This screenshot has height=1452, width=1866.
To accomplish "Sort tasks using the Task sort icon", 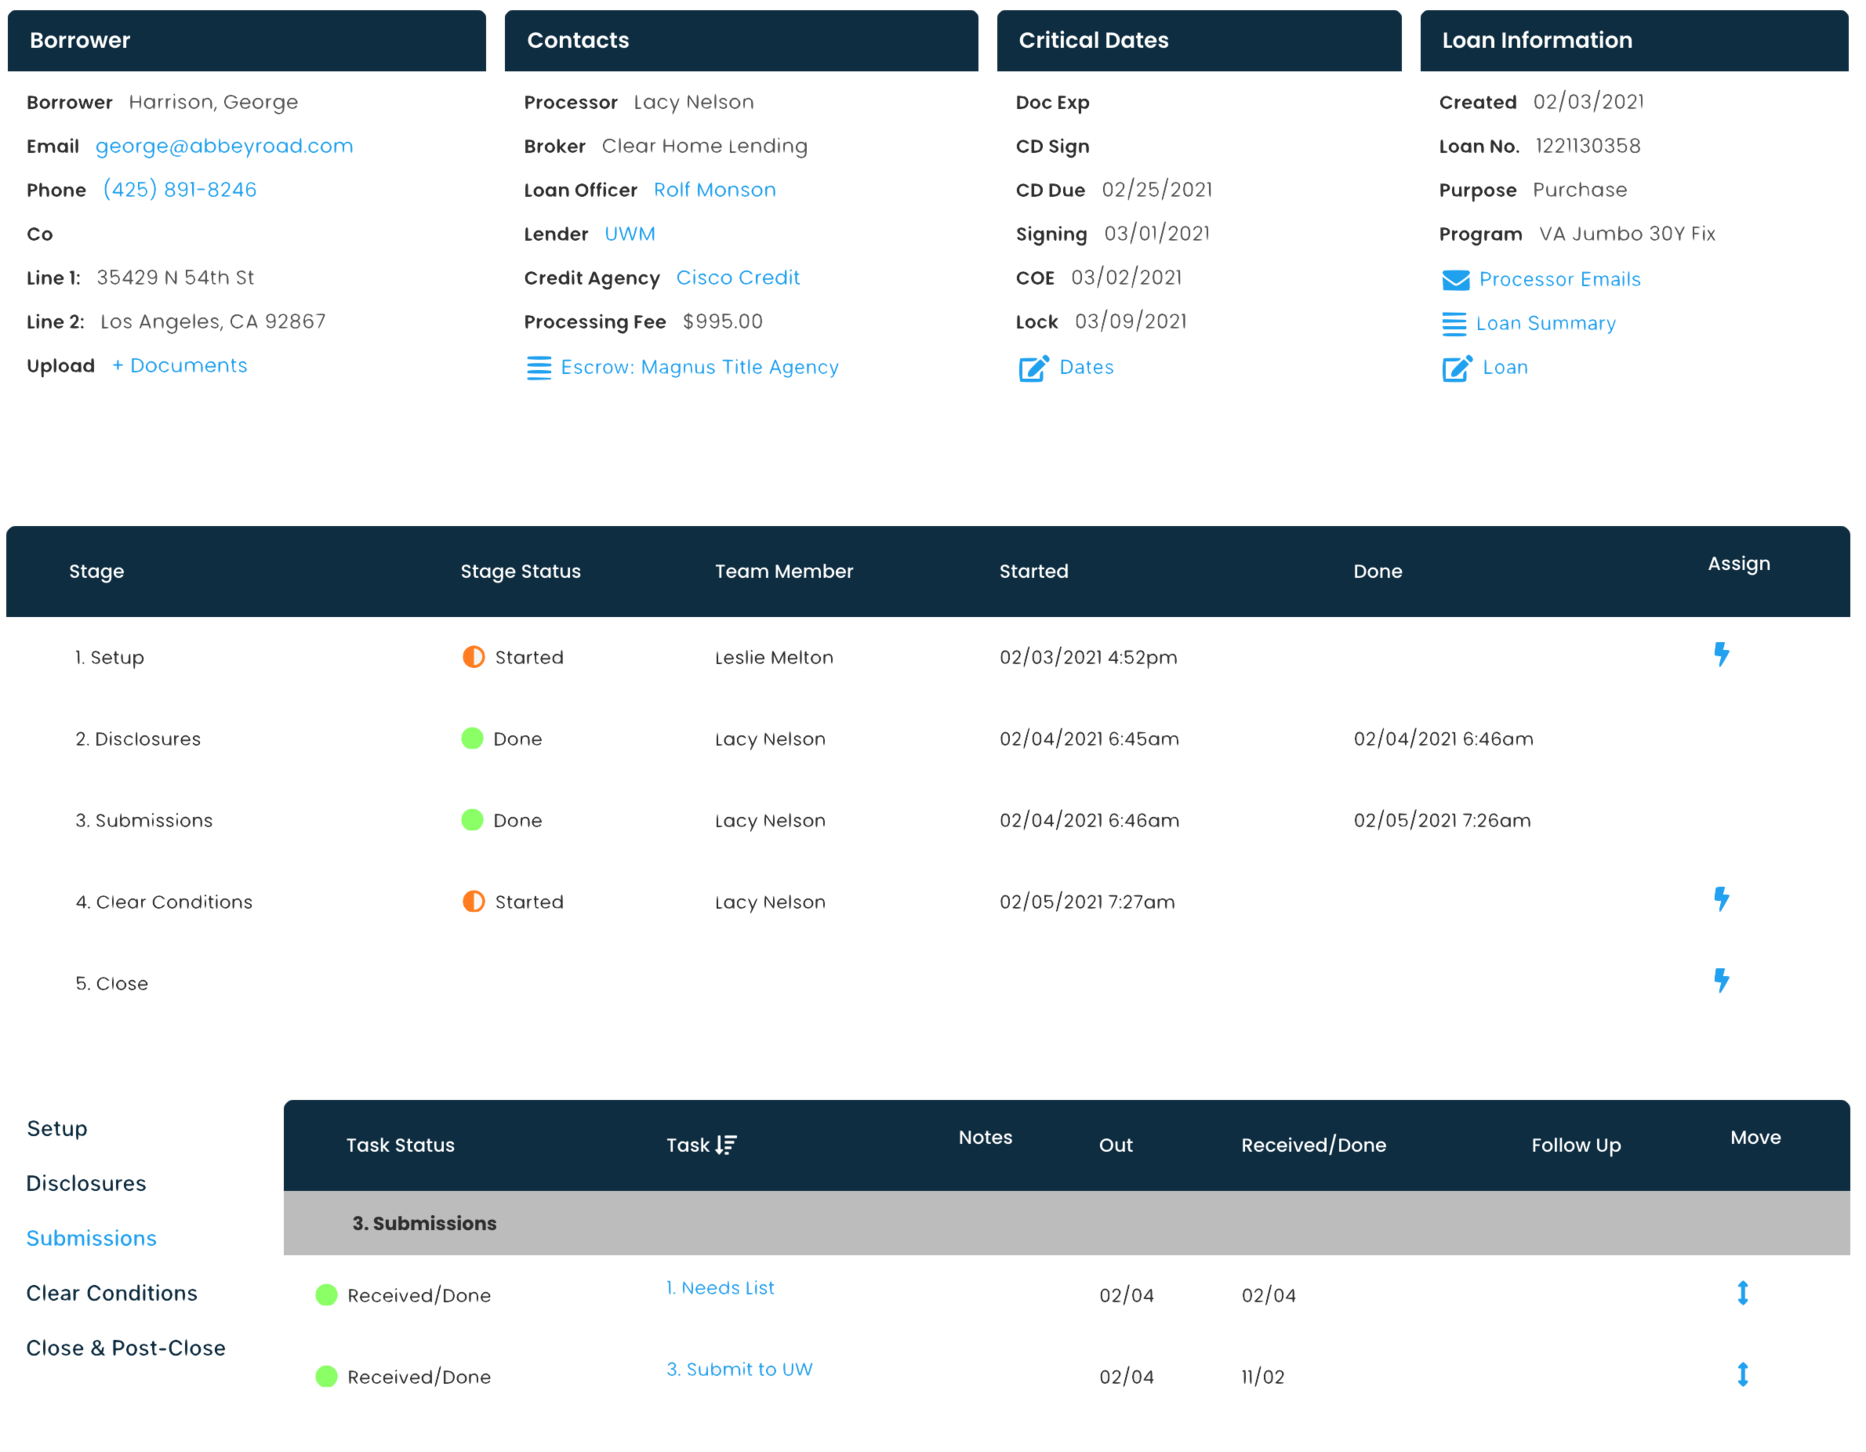I will pyautogui.click(x=726, y=1145).
